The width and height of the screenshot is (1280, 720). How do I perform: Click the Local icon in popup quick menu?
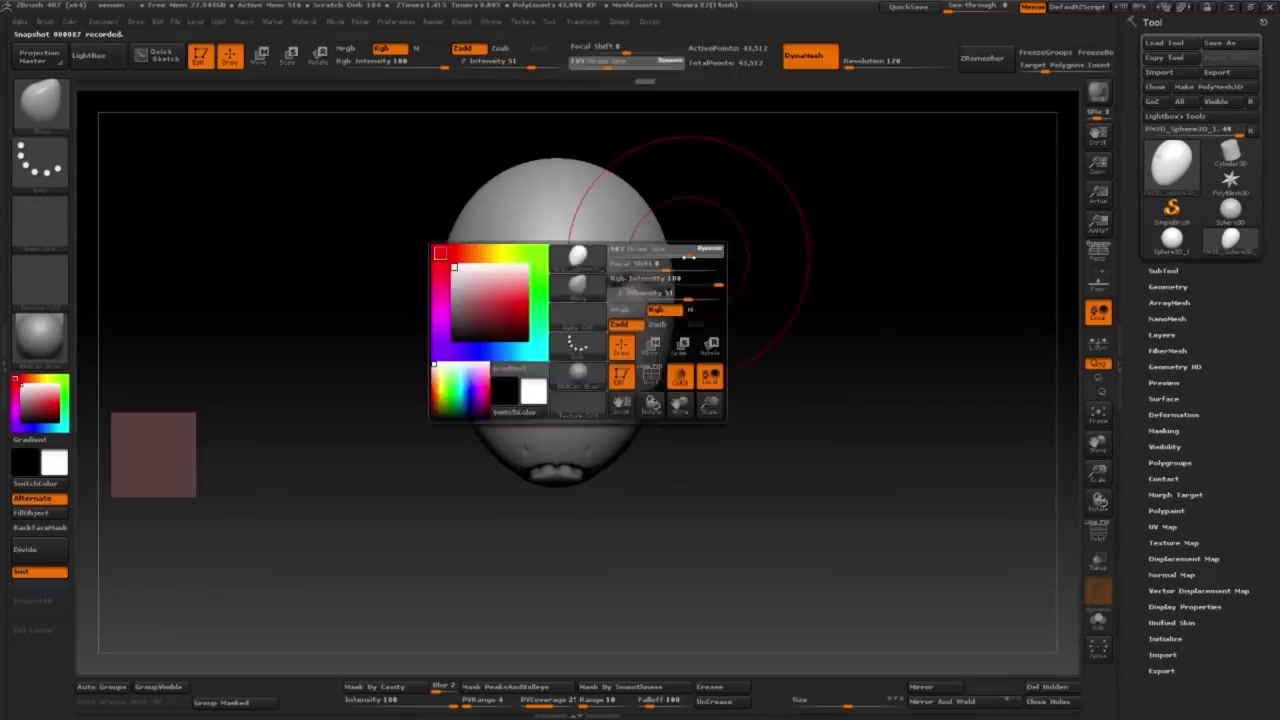[x=710, y=377]
